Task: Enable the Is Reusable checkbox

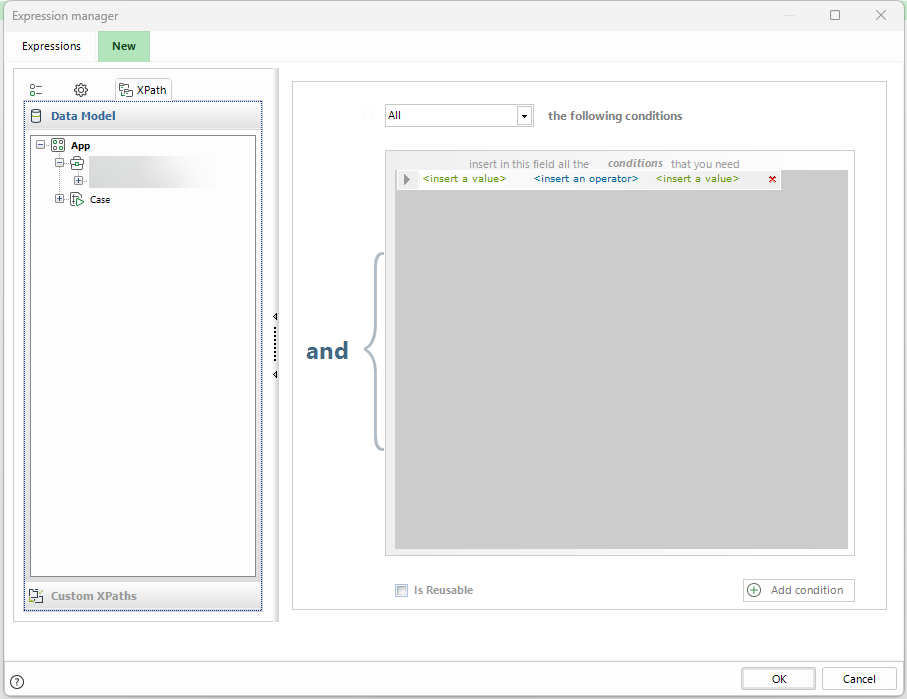Action: click(401, 590)
